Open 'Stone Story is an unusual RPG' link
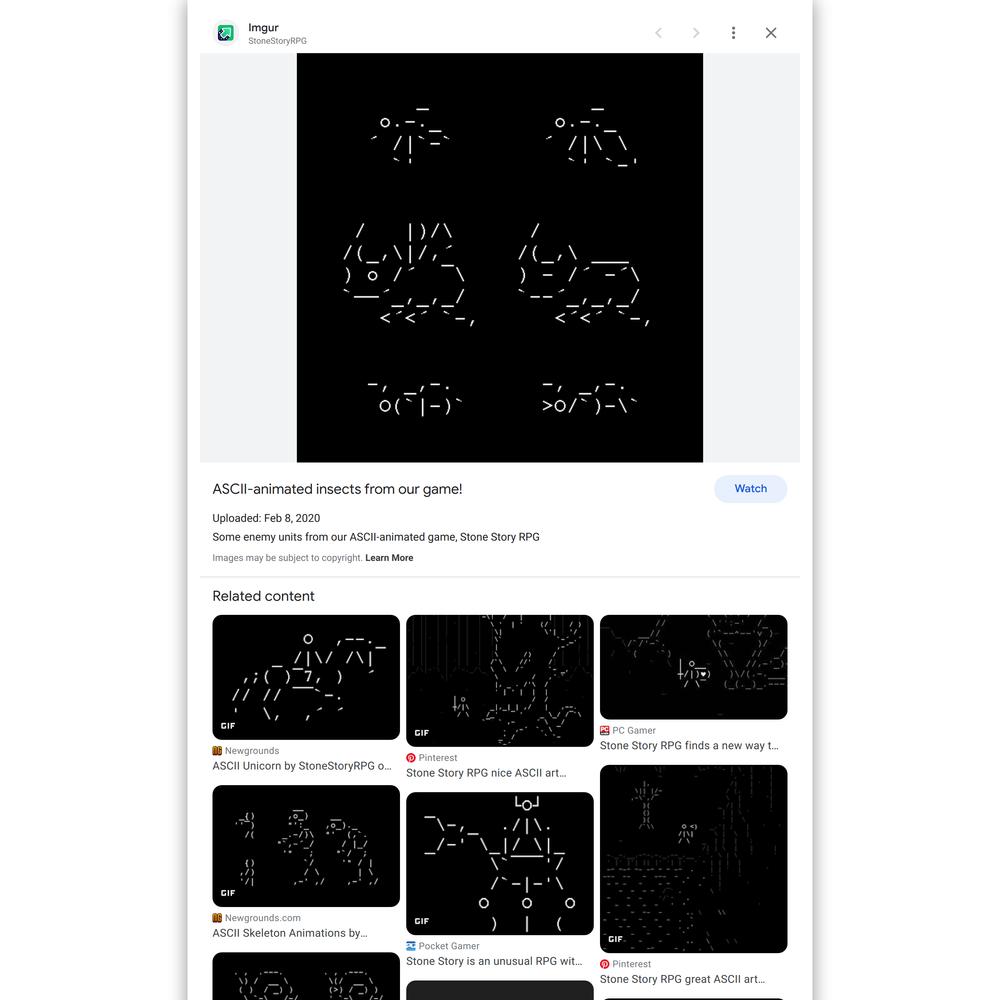 (494, 961)
